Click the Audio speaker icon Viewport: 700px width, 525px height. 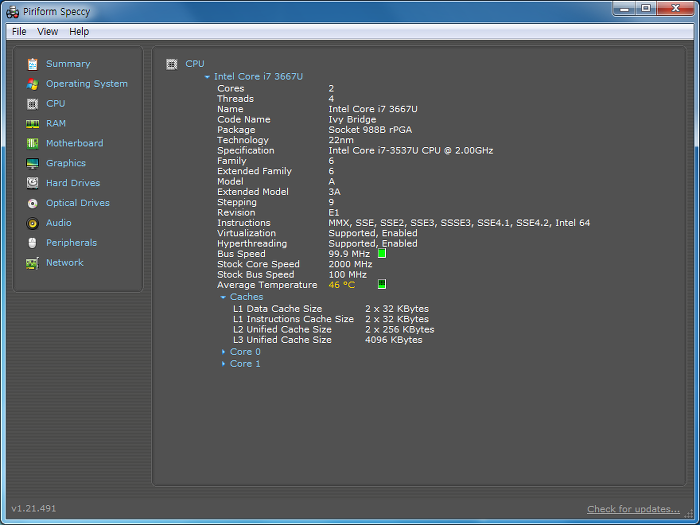(32, 223)
